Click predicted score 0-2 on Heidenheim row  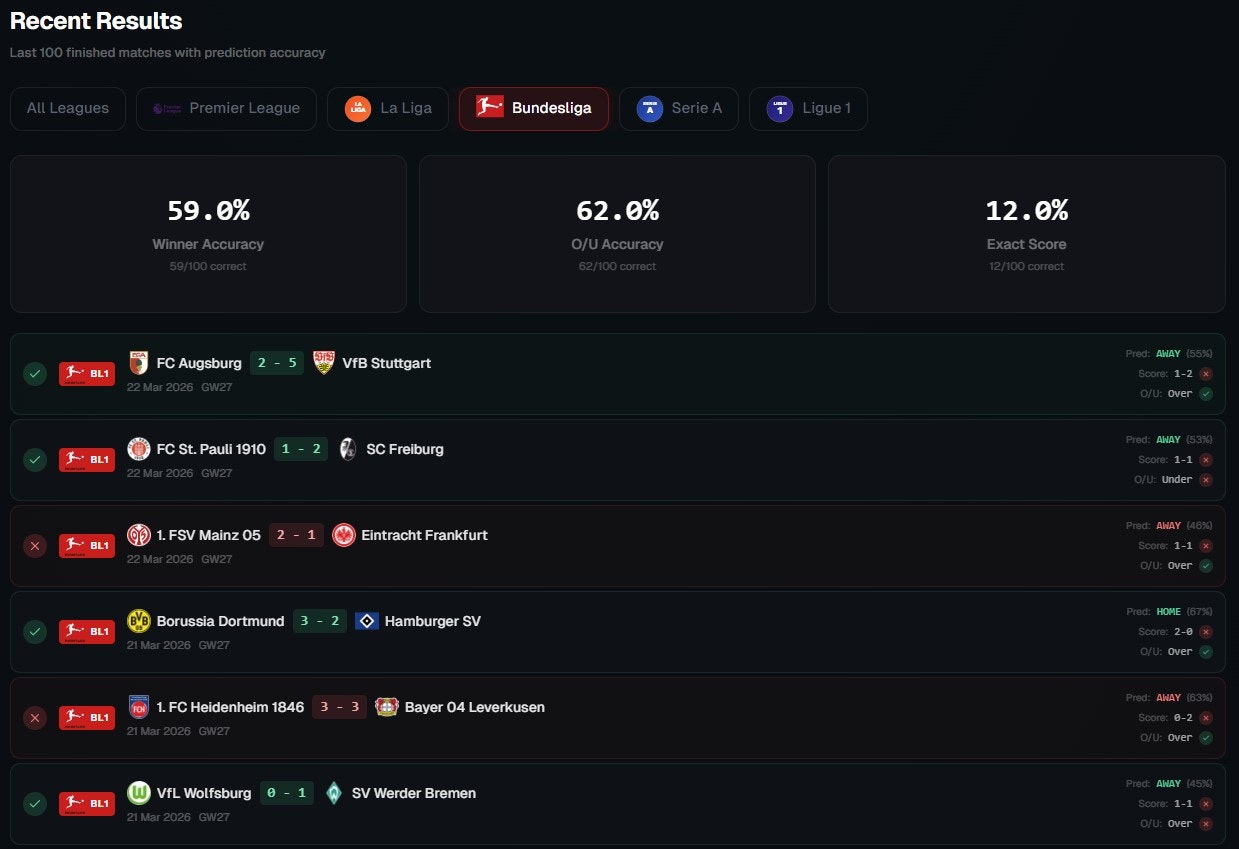click(x=1183, y=717)
